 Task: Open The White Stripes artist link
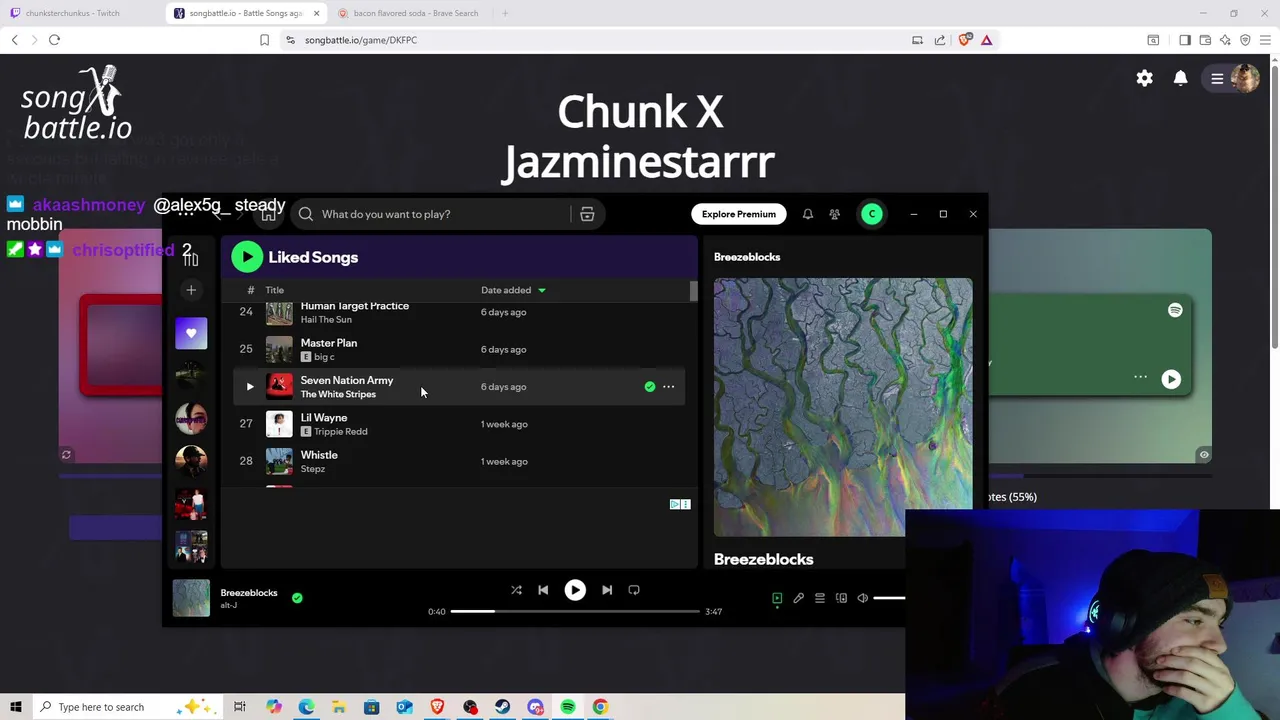pyautogui.click(x=338, y=394)
